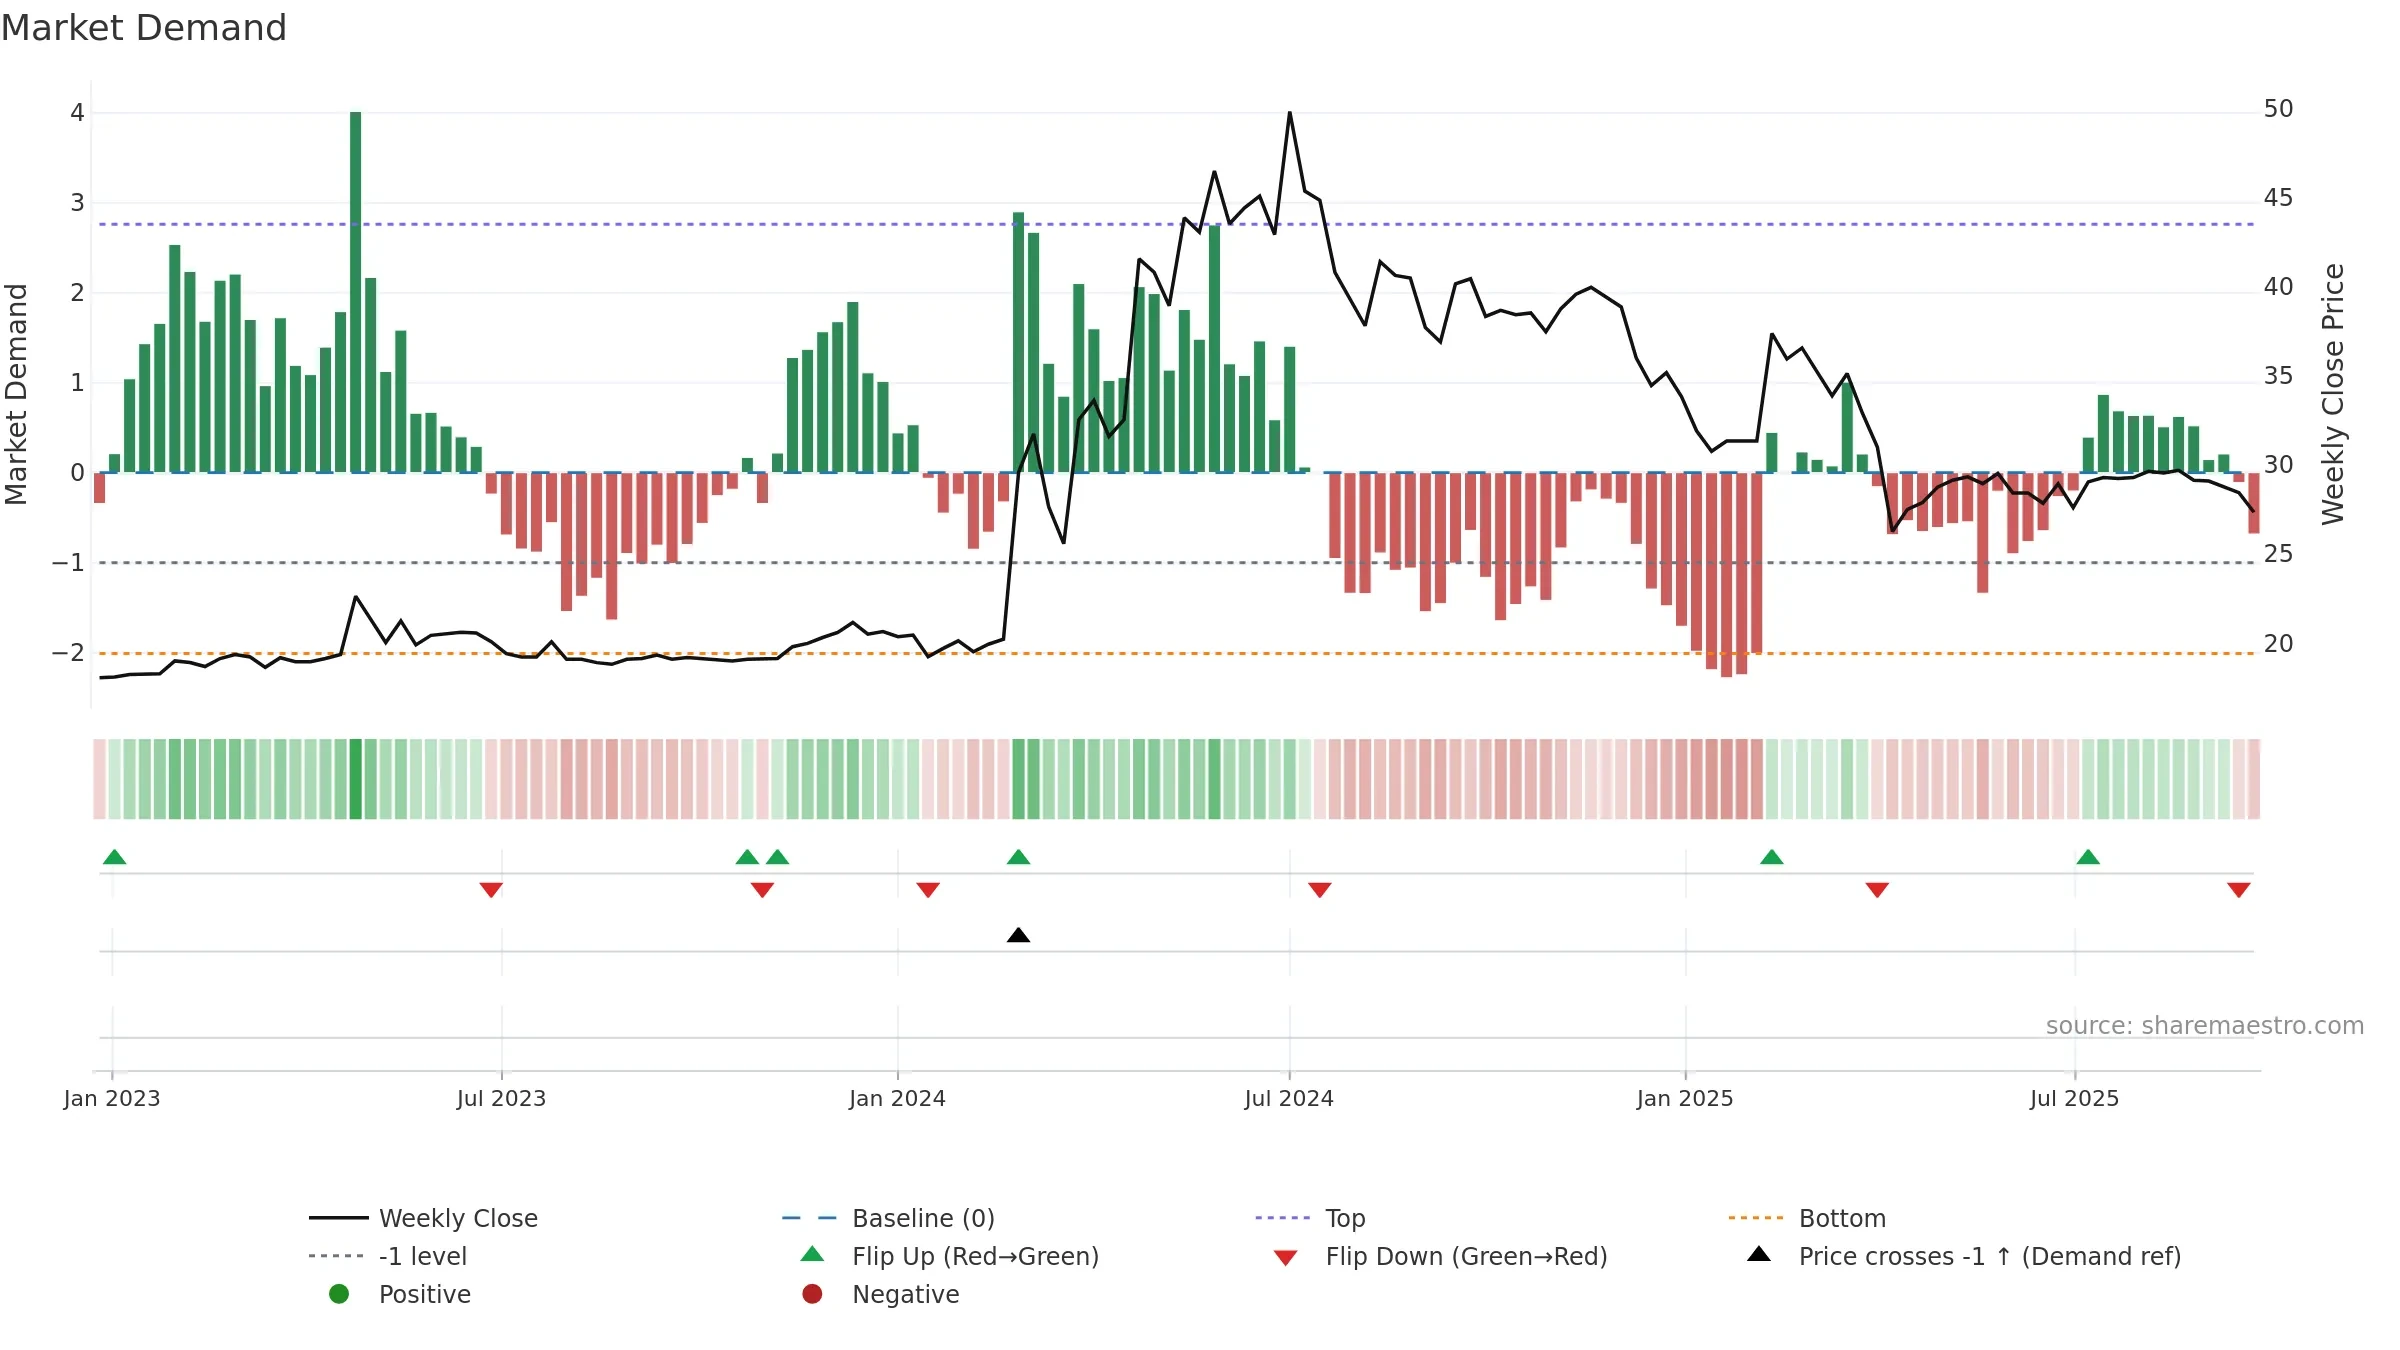Click the −2 tick on the demand axis
The image size is (2400, 1350).
click(68, 652)
